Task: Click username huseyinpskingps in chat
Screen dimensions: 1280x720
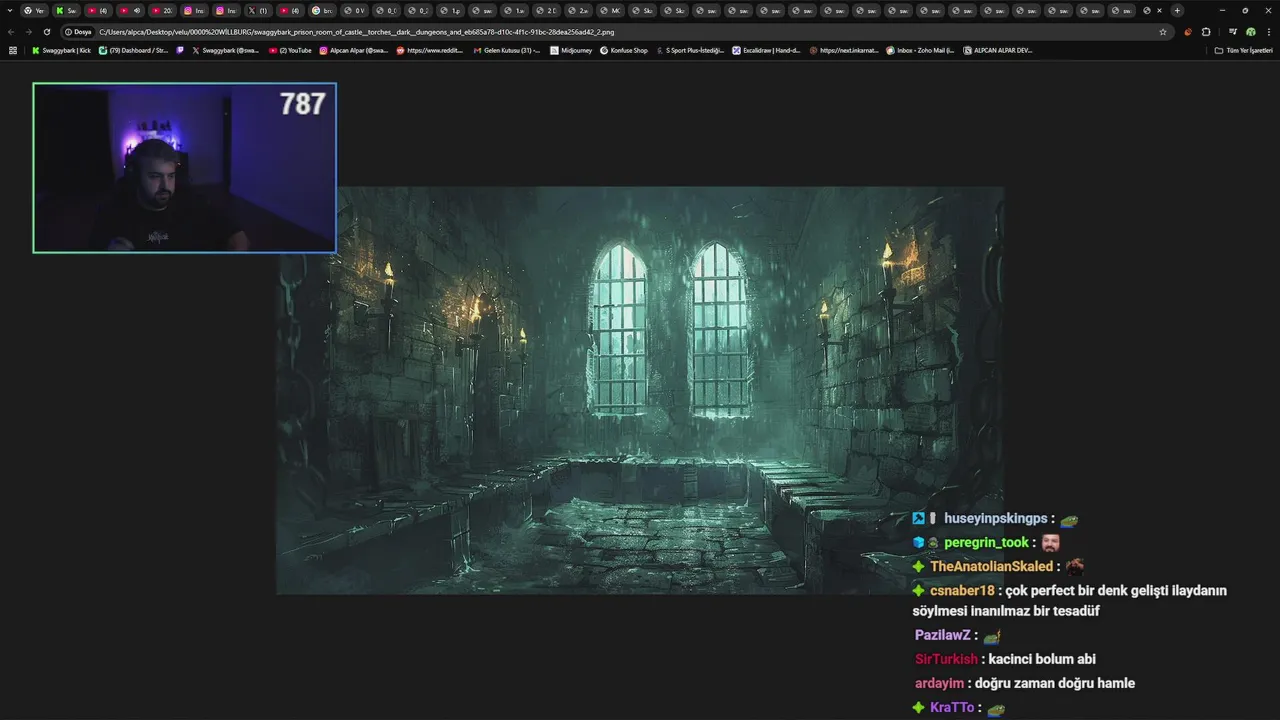Action: 995,518
